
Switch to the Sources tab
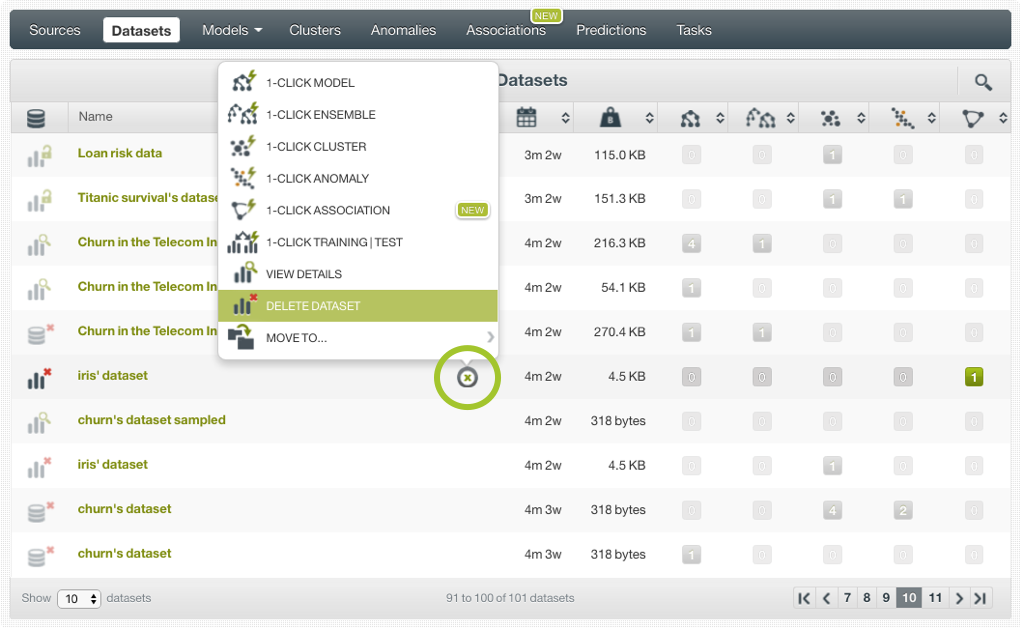[55, 30]
